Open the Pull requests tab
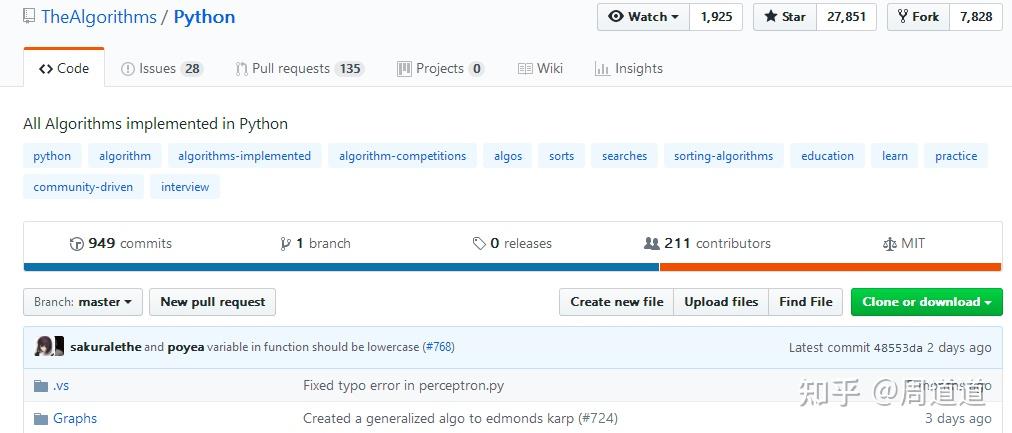Screen dimensions: 1012x433 [x=299, y=68]
